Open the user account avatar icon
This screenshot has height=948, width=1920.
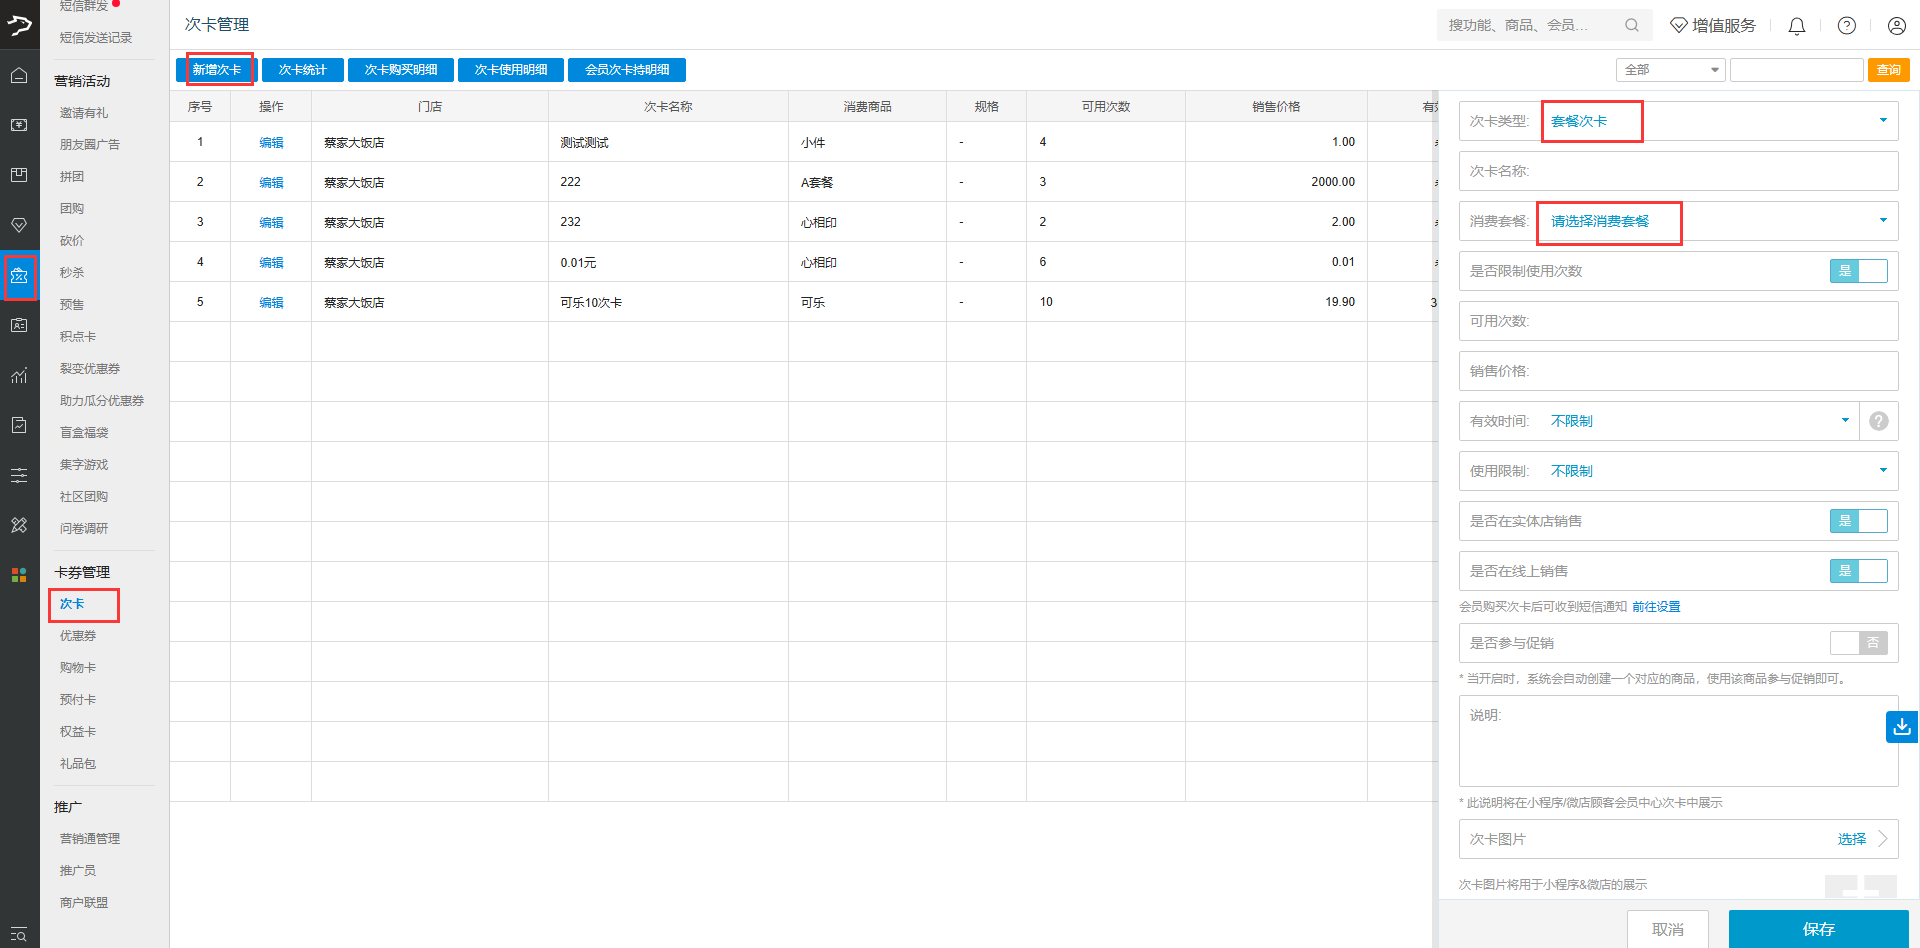point(1896,26)
